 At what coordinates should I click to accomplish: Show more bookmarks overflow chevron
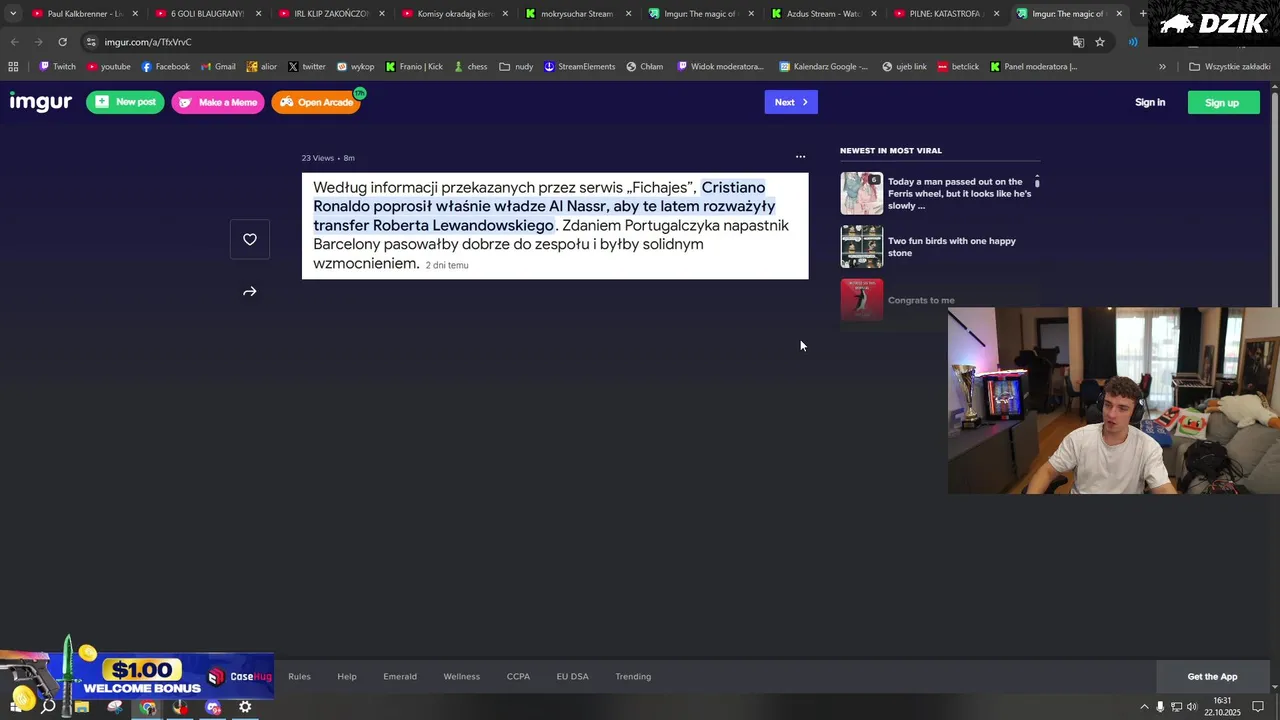(1162, 67)
